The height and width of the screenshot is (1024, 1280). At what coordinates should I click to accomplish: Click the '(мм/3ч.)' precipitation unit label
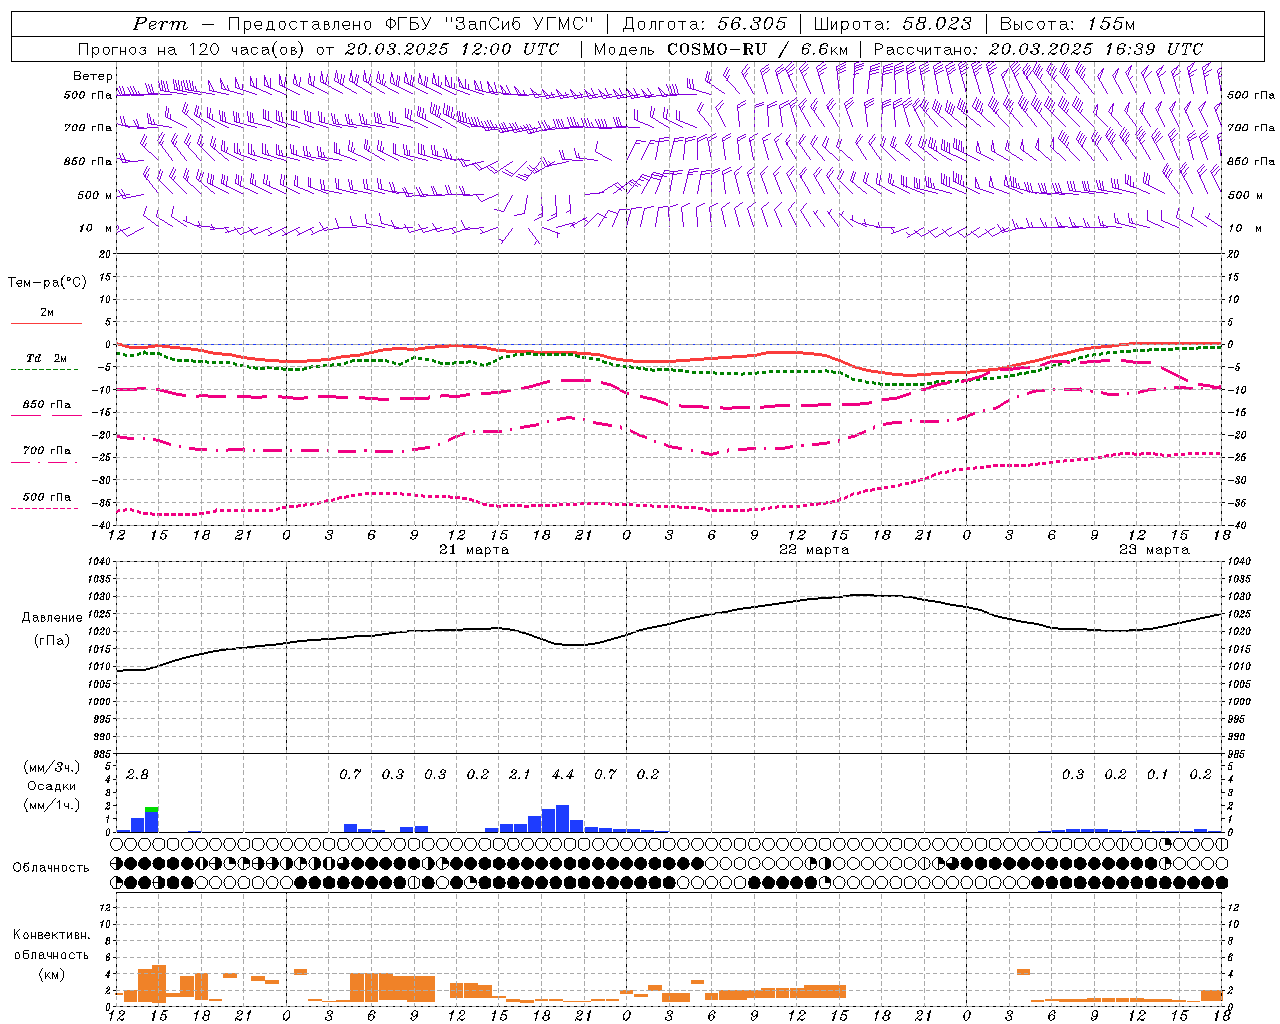(51, 768)
